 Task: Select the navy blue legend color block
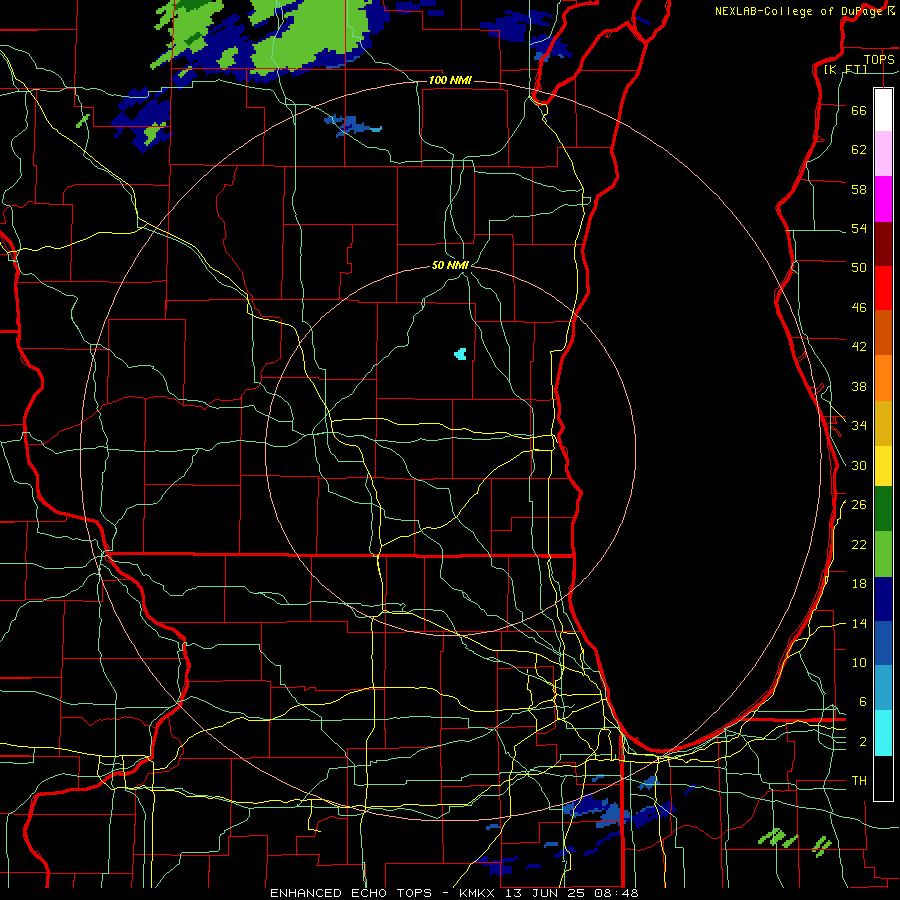click(883, 599)
